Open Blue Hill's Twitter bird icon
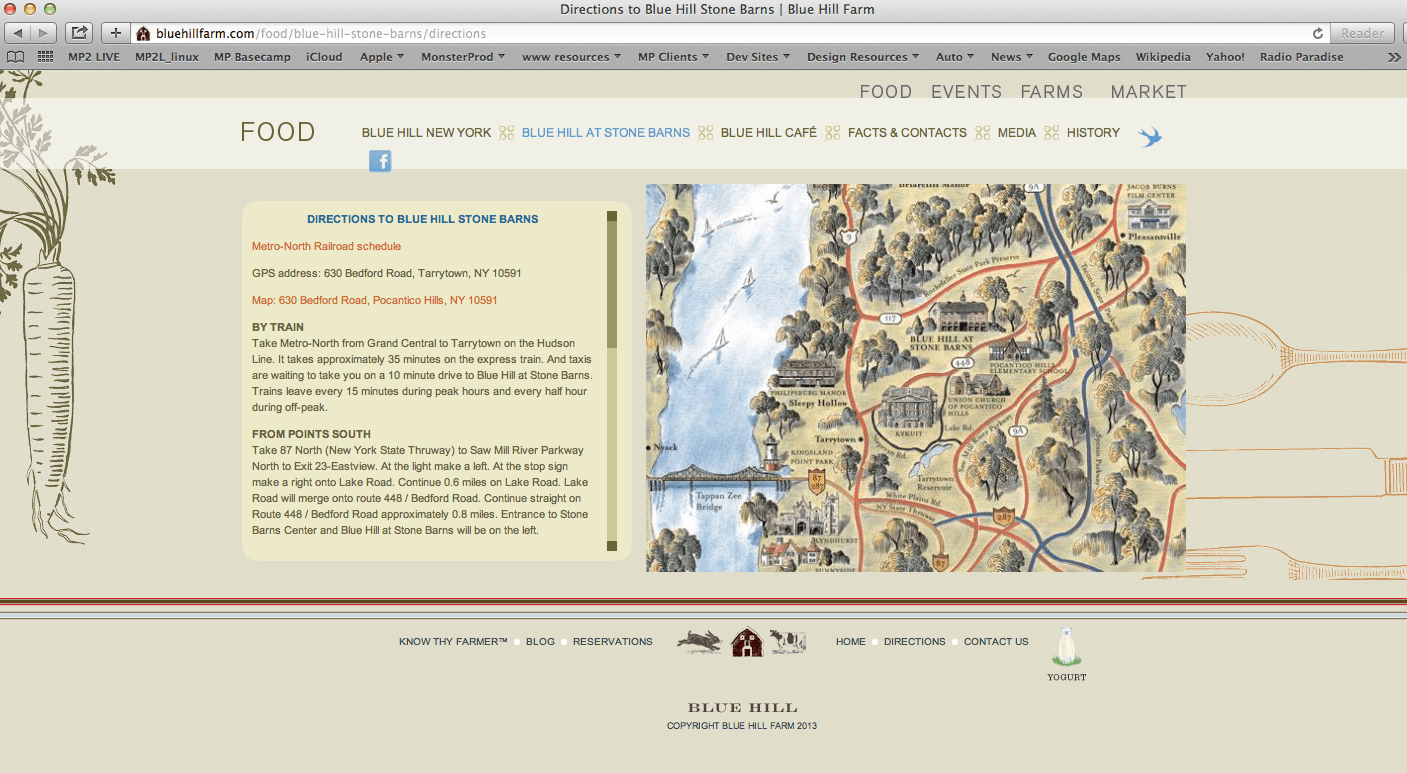The image size is (1407, 773). (x=1150, y=136)
